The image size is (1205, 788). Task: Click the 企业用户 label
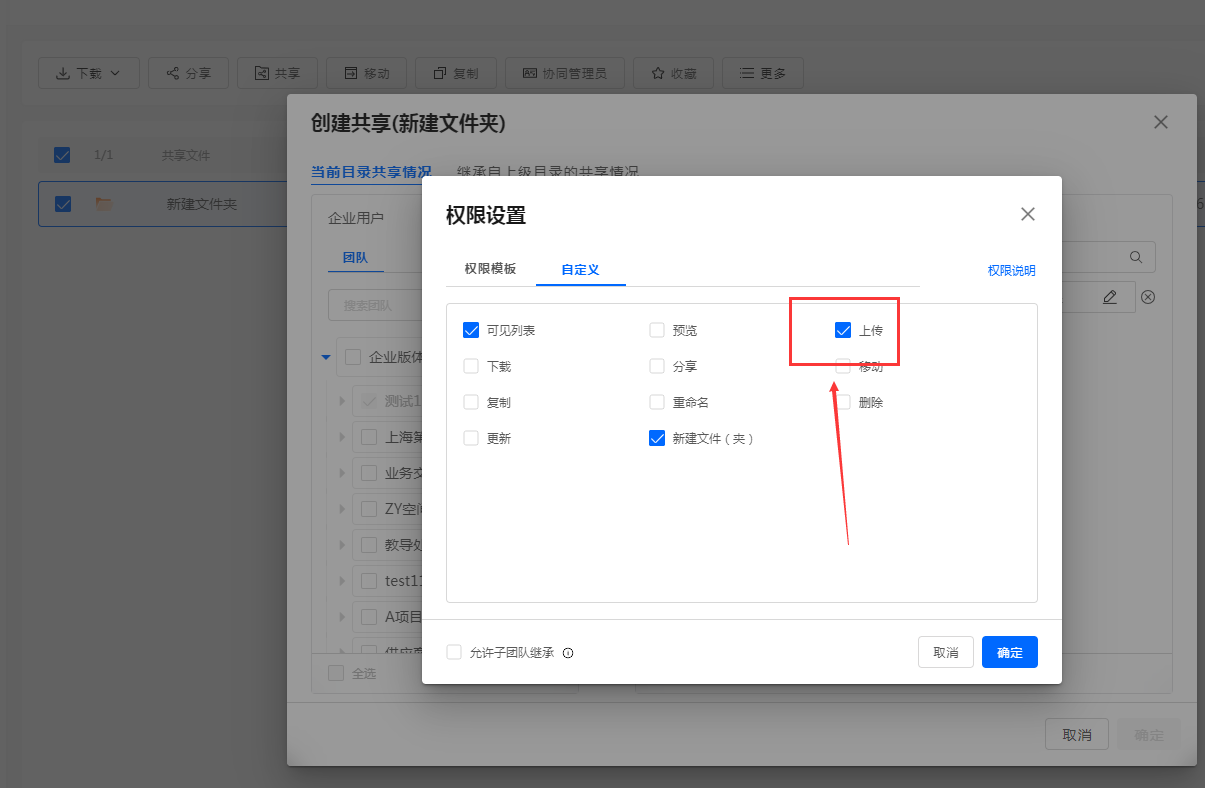click(x=355, y=217)
